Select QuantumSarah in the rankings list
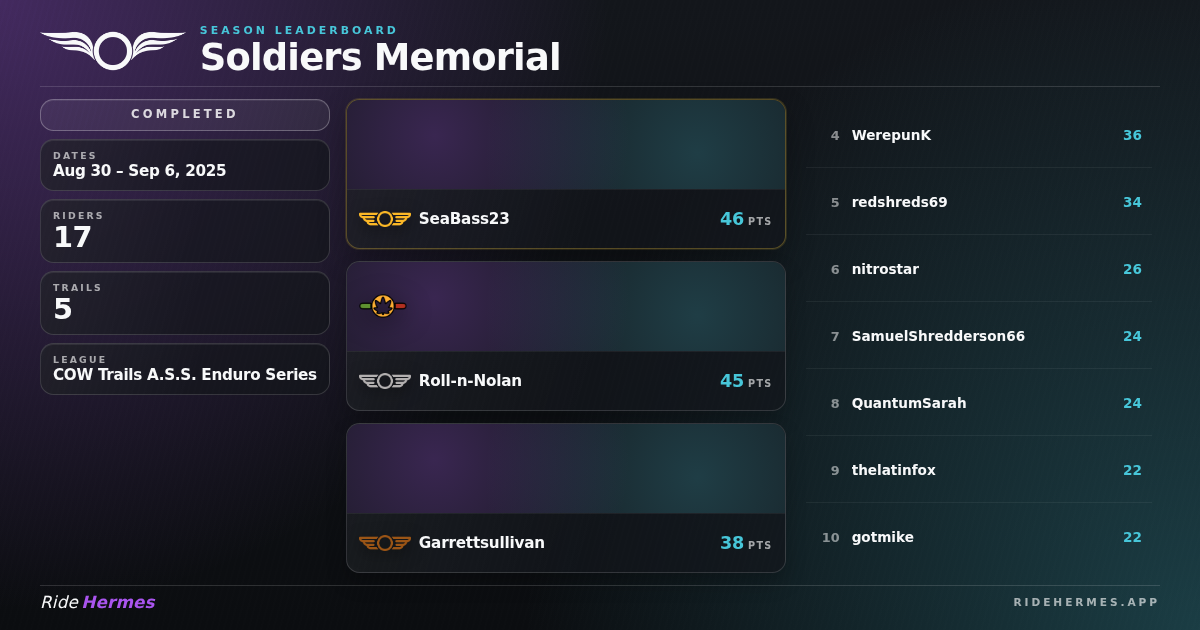 (x=979, y=403)
